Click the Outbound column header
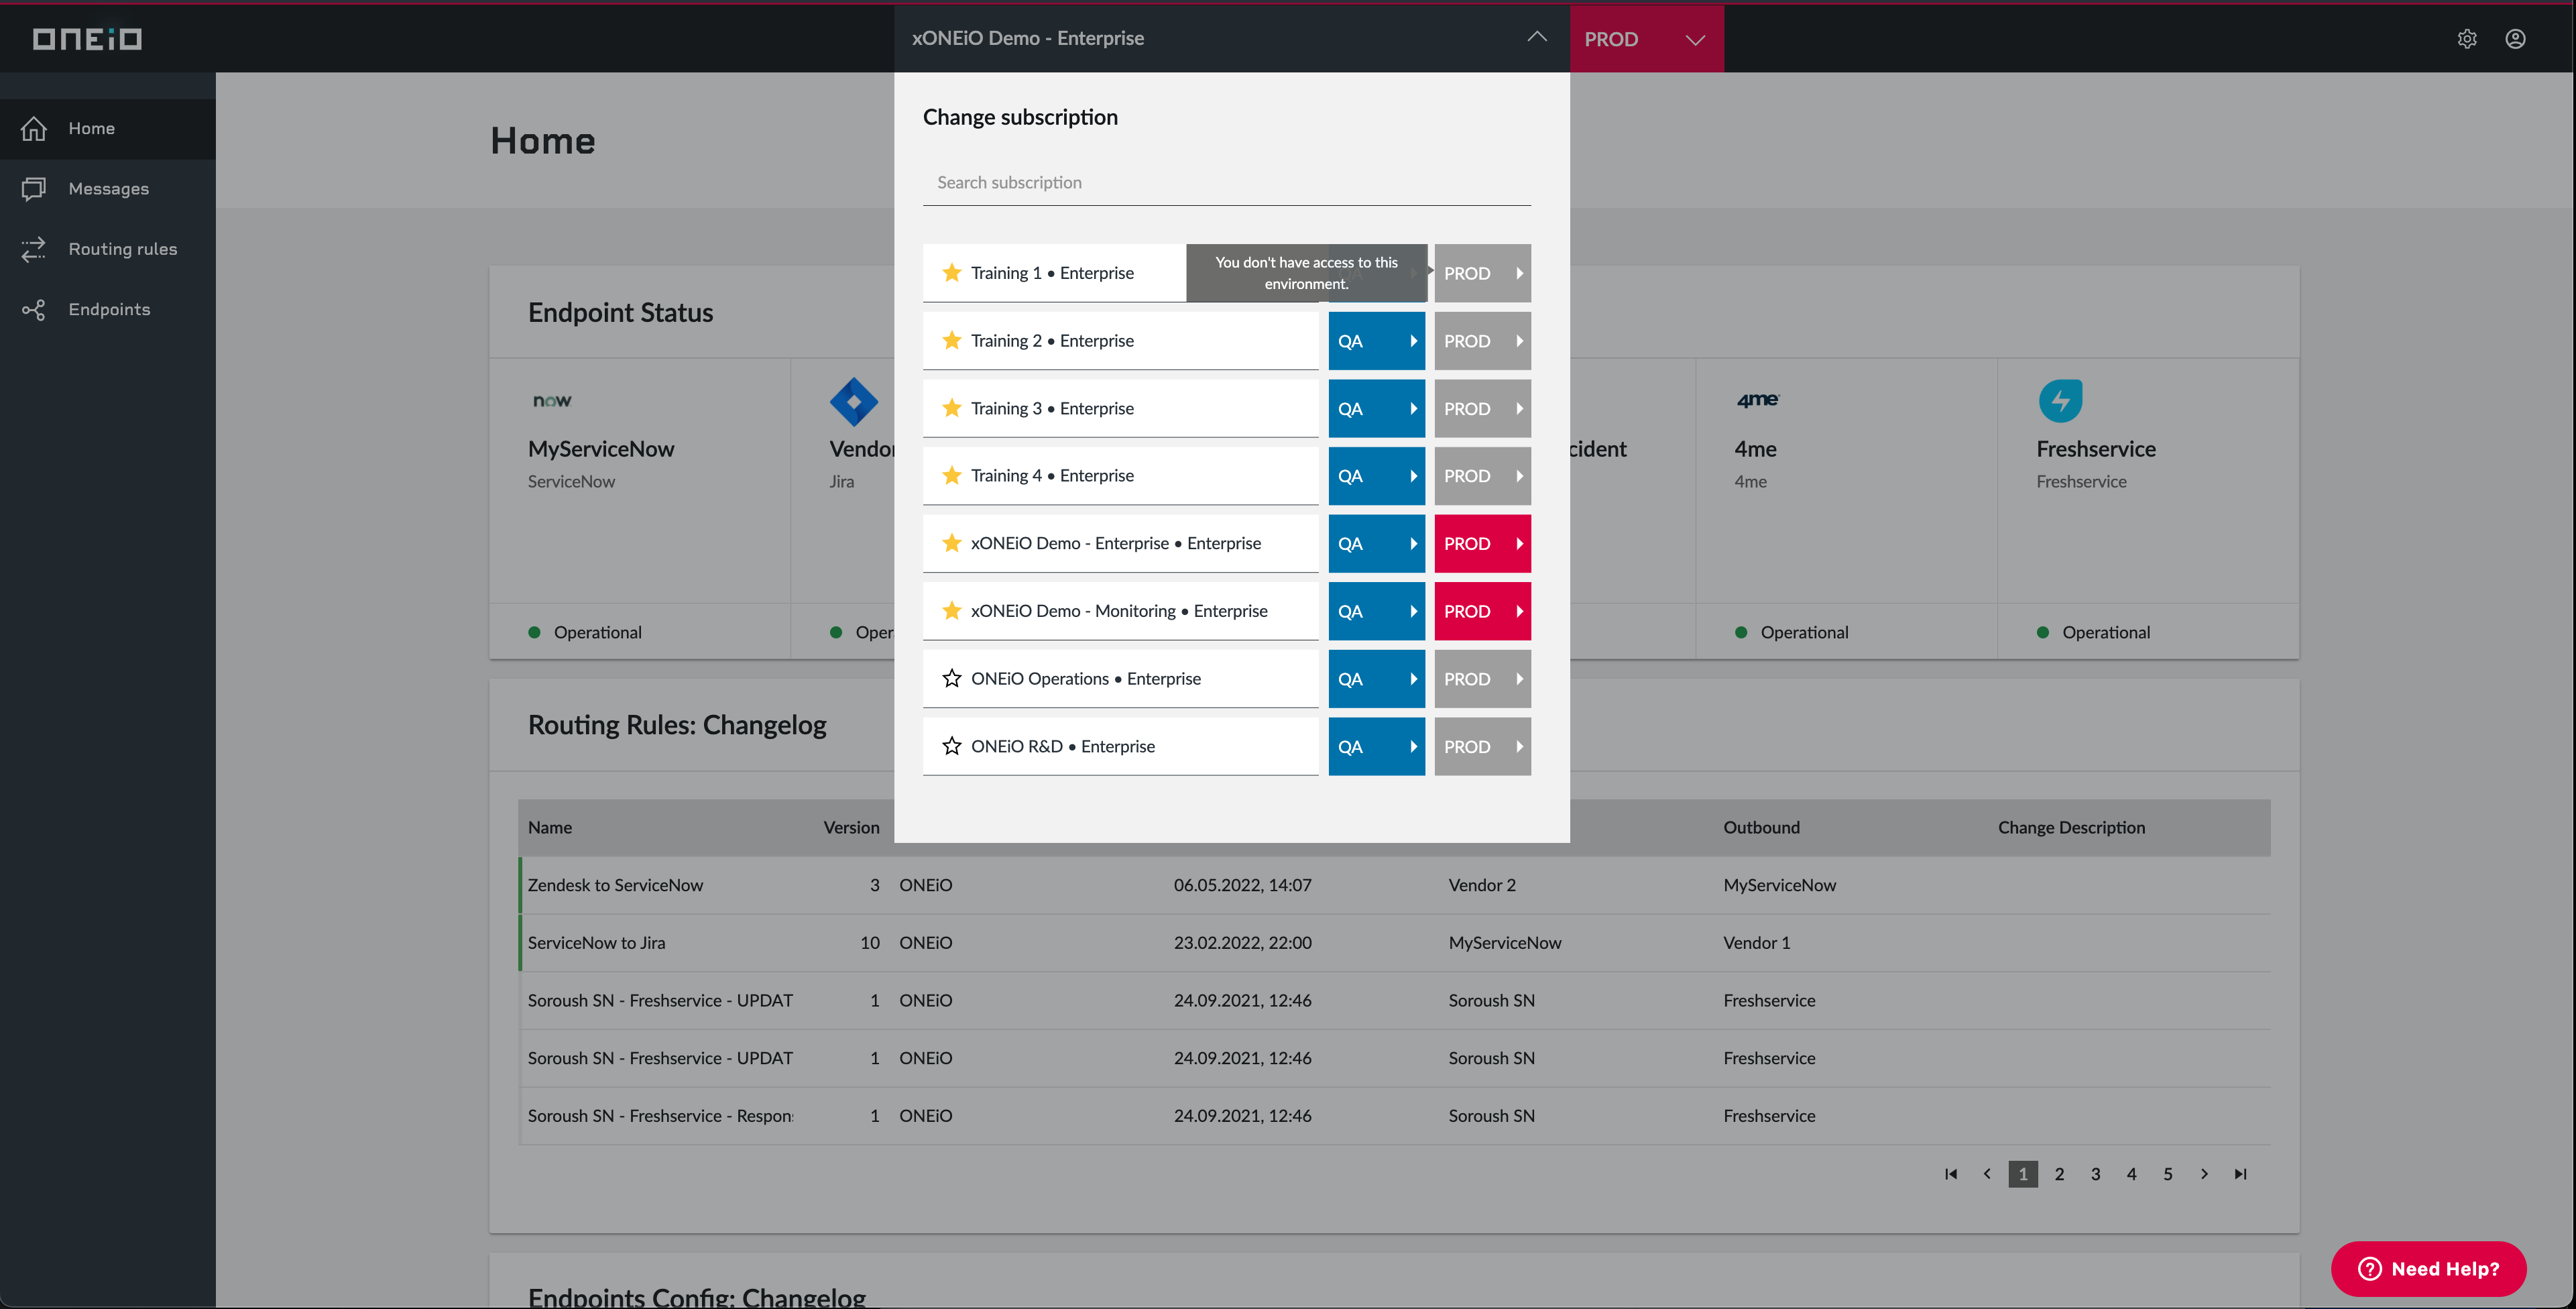 tap(1761, 828)
